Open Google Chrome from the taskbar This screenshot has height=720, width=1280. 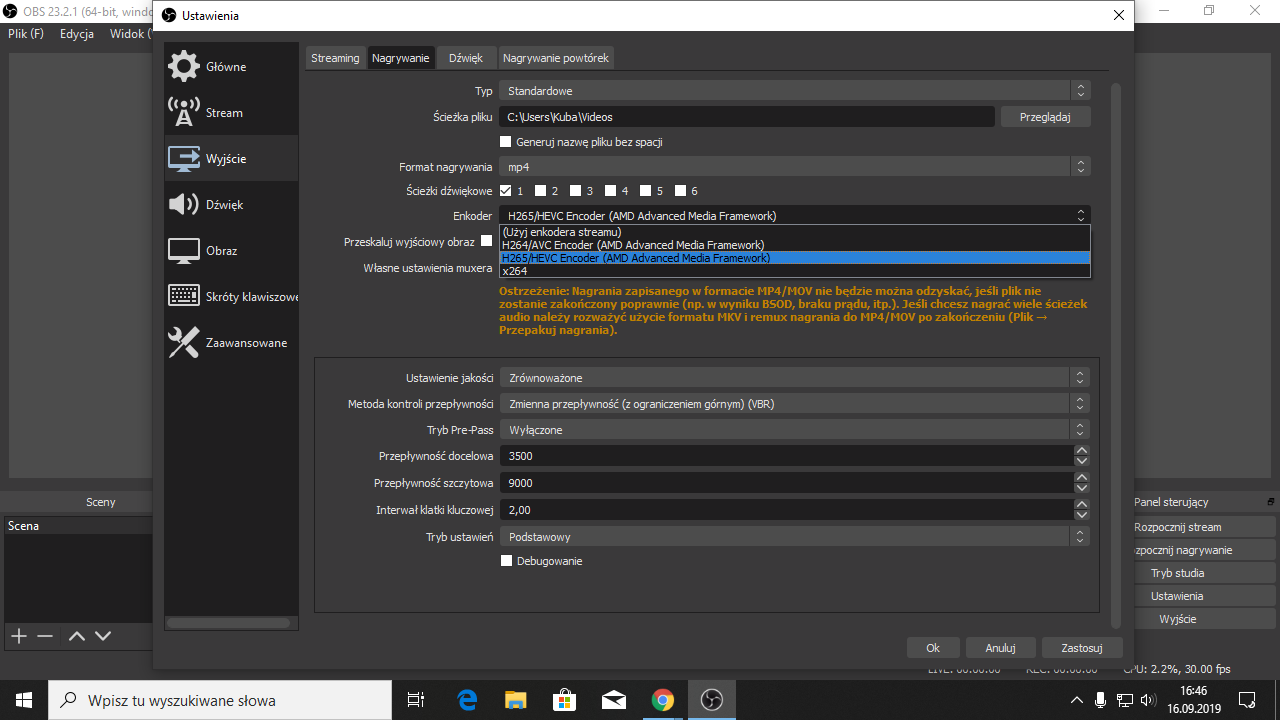662,700
